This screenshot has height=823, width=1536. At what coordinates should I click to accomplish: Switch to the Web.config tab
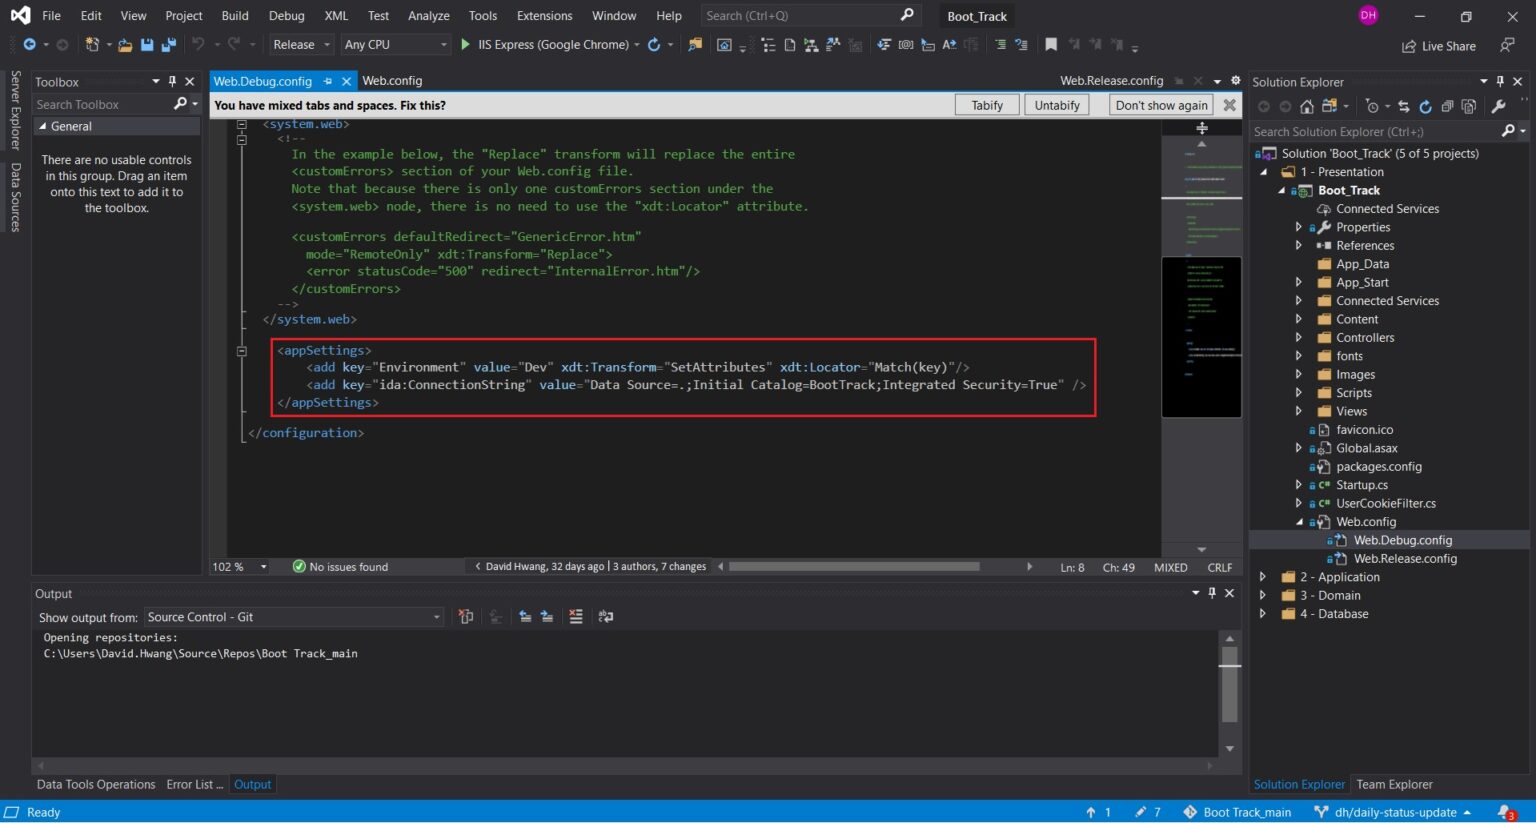click(x=393, y=80)
